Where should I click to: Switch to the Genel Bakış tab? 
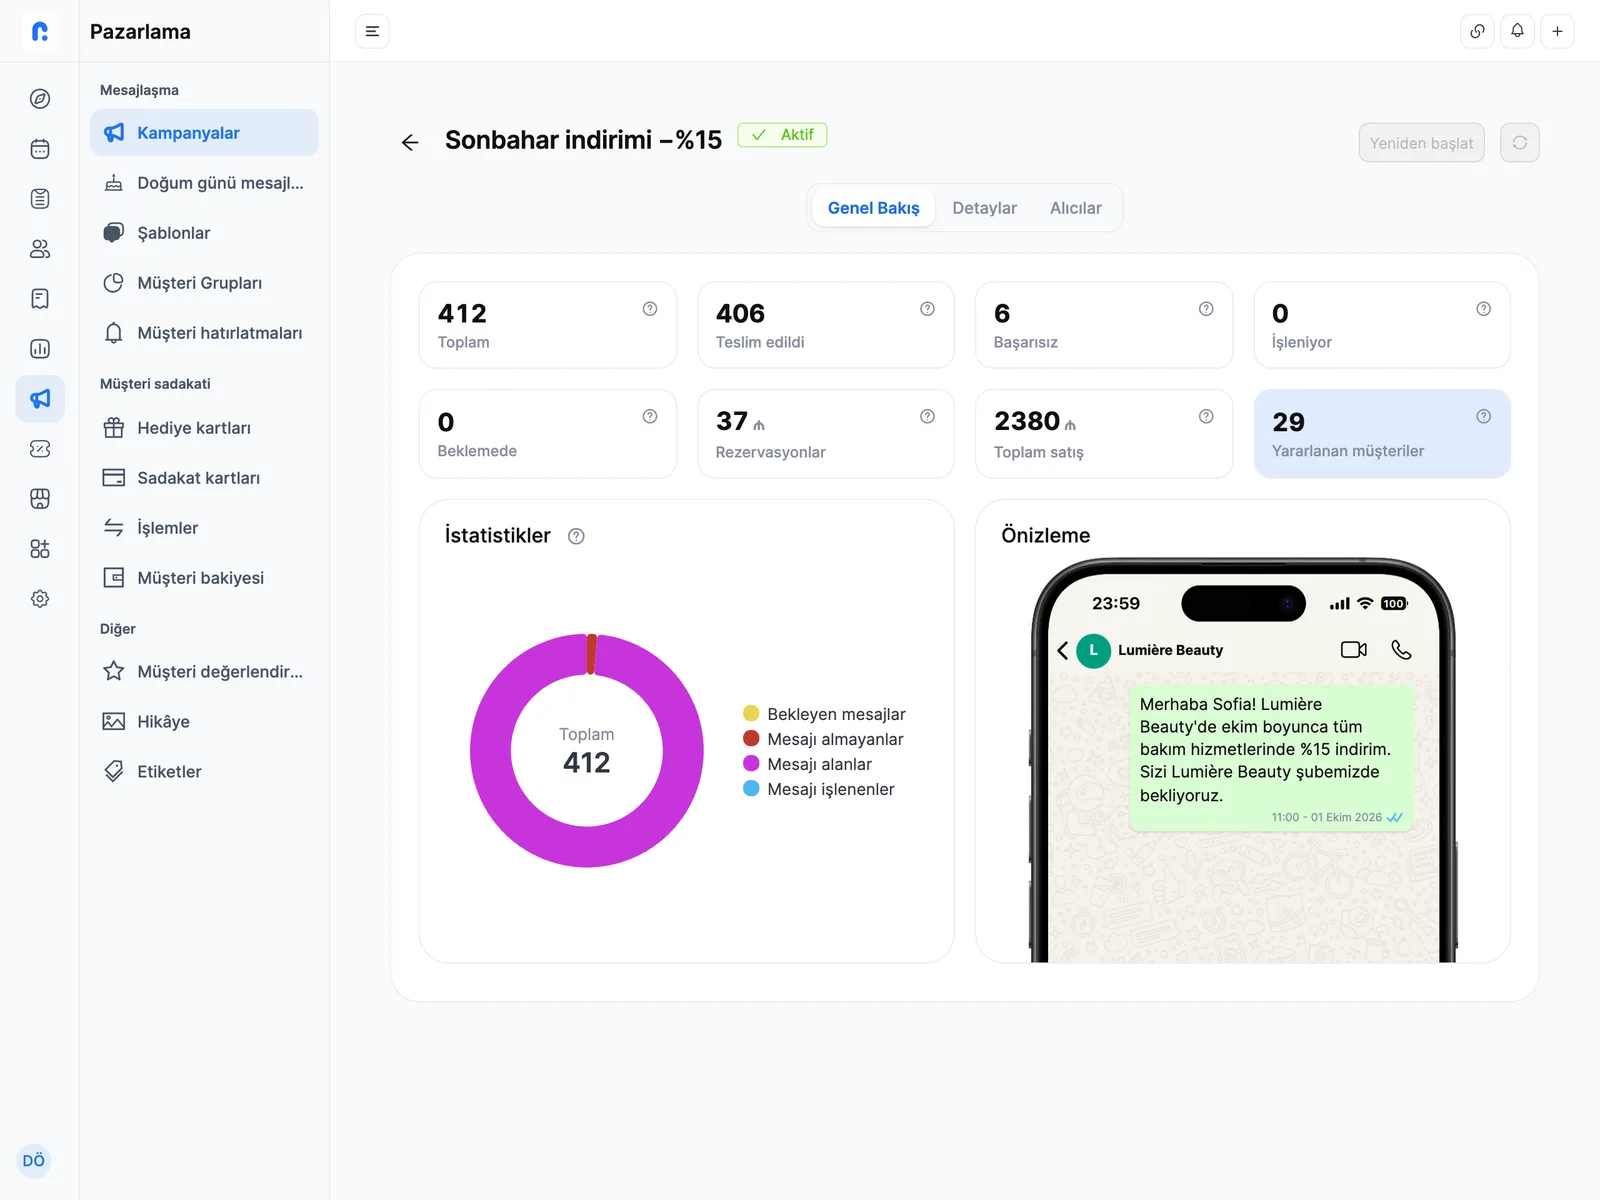click(x=873, y=208)
